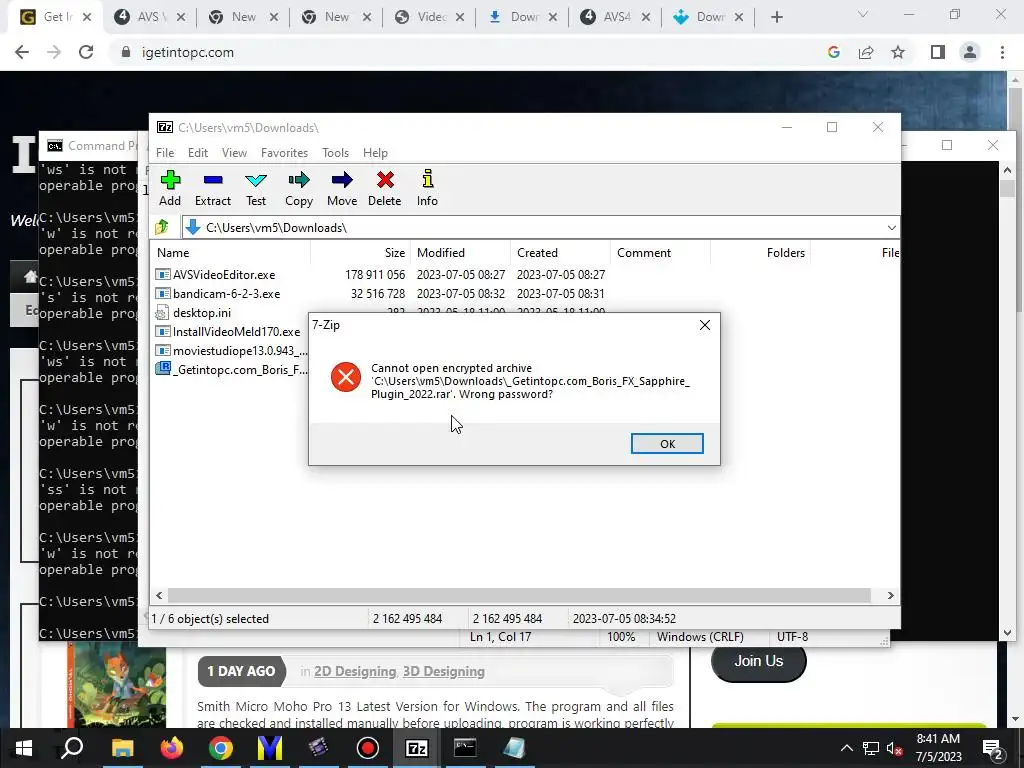Select the _Getintopc.com_Boris_F rar archive

pyautogui.click(x=231, y=370)
